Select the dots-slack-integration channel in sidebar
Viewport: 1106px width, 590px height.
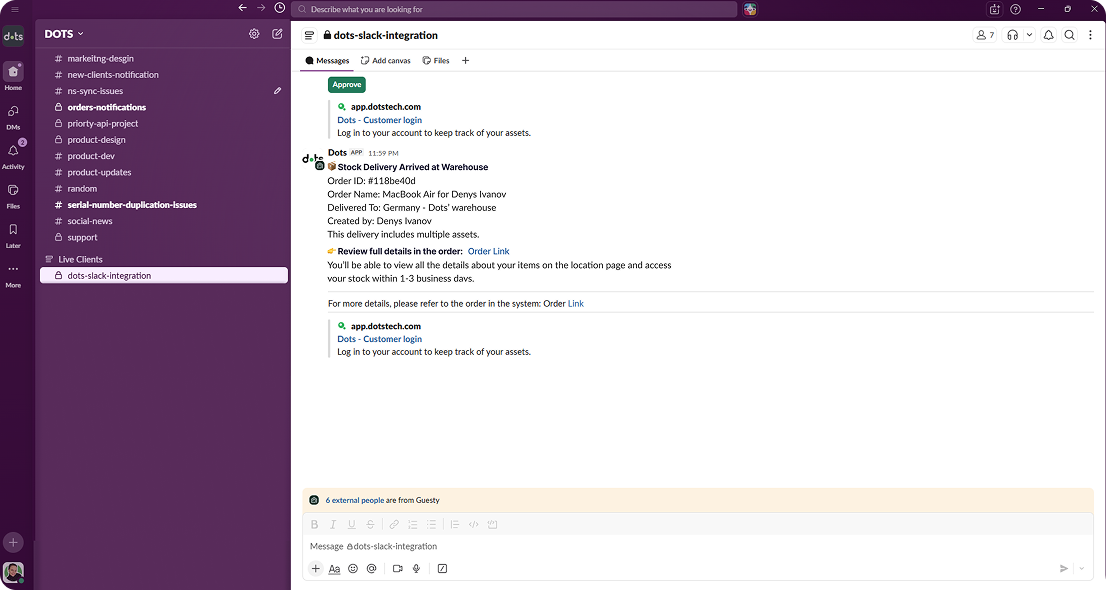pos(163,275)
